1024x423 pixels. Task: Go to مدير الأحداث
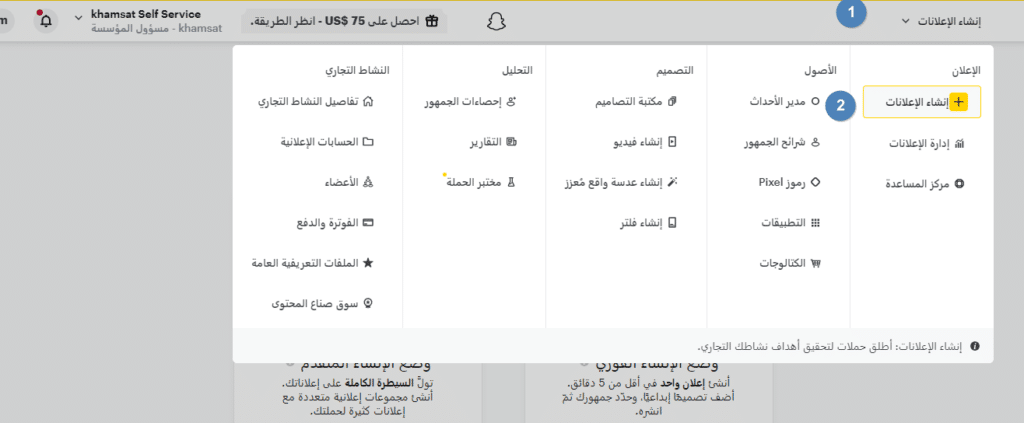pyautogui.click(x=784, y=102)
